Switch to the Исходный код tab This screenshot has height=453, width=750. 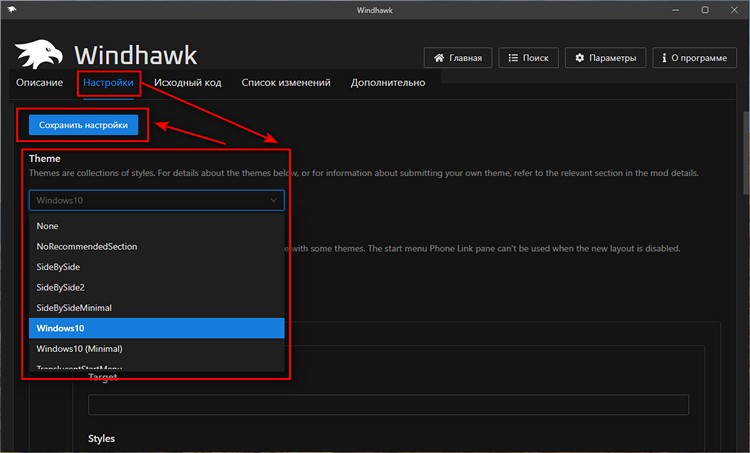(x=188, y=82)
